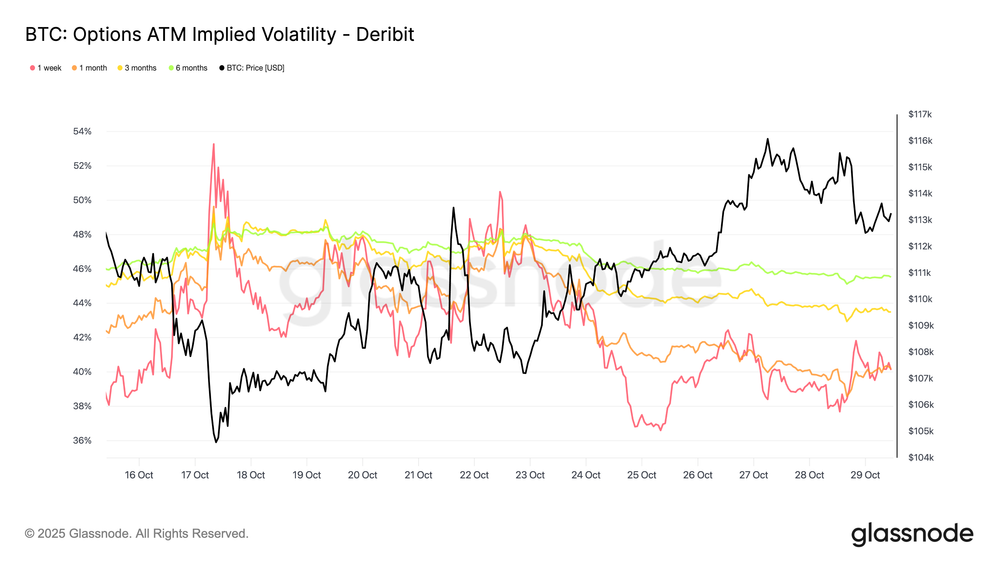The width and height of the screenshot is (1000, 563).
Task: Click the 36% volatility axis label
Action: (x=82, y=441)
